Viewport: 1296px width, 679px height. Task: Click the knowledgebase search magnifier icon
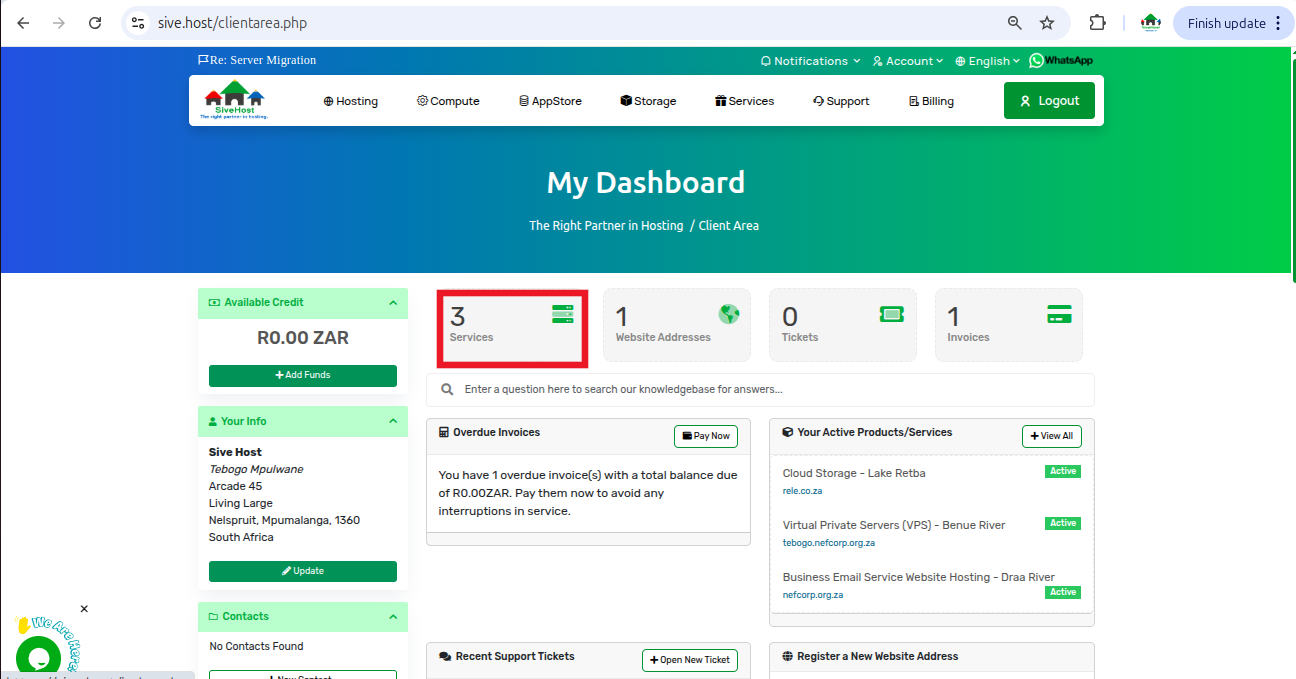[x=448, y=390]
